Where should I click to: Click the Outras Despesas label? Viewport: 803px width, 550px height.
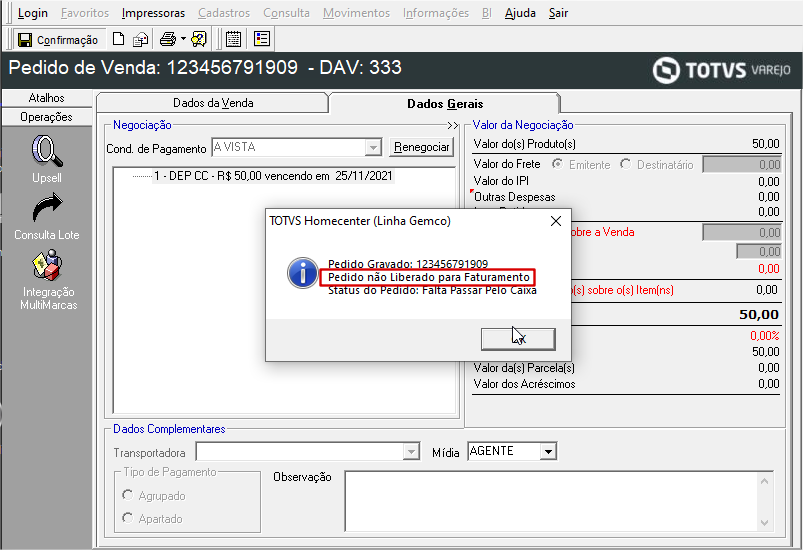tap(514, 197)
